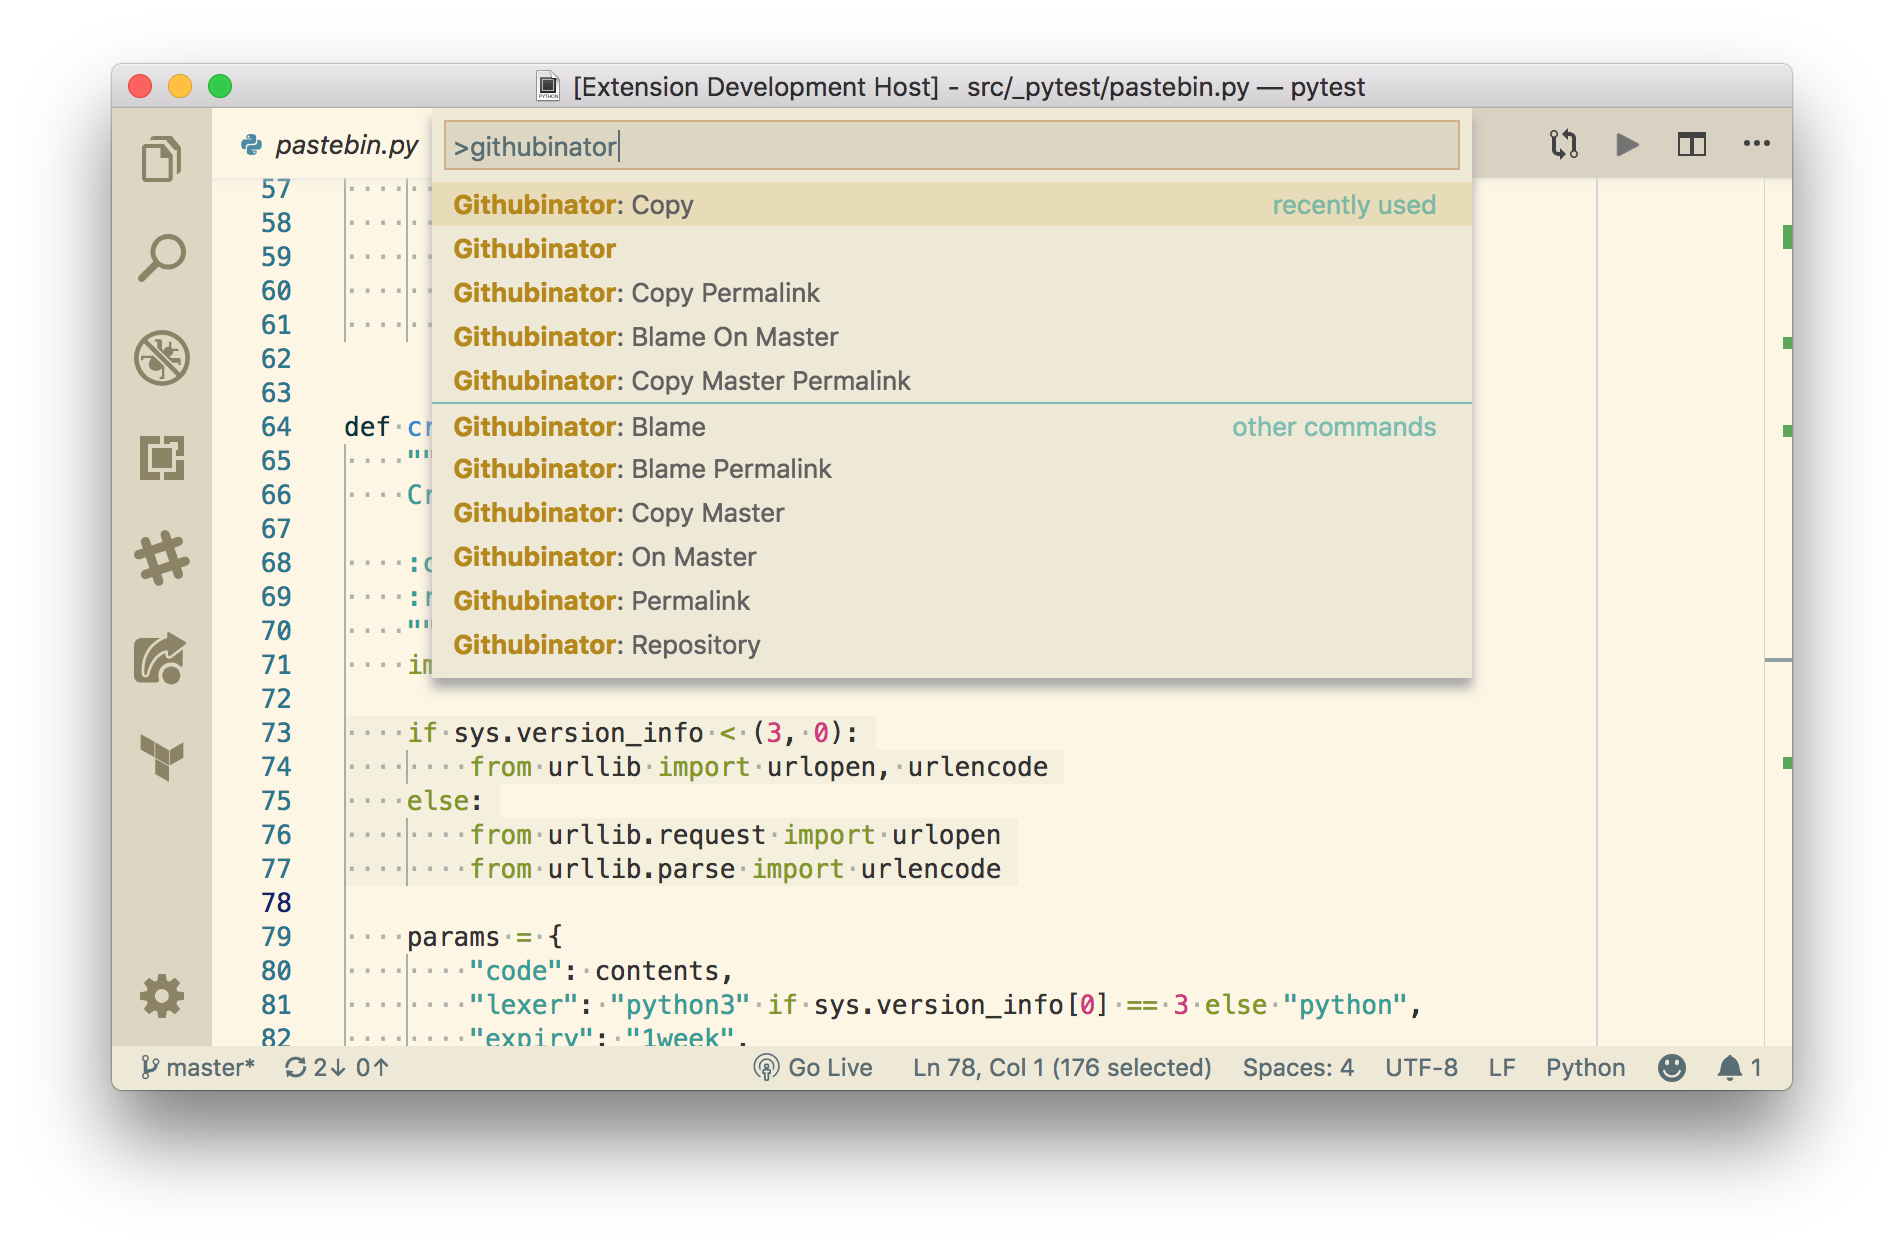Open the Manage settings gear
This screenshot has width=1904, height=1250.
point(161,996)
